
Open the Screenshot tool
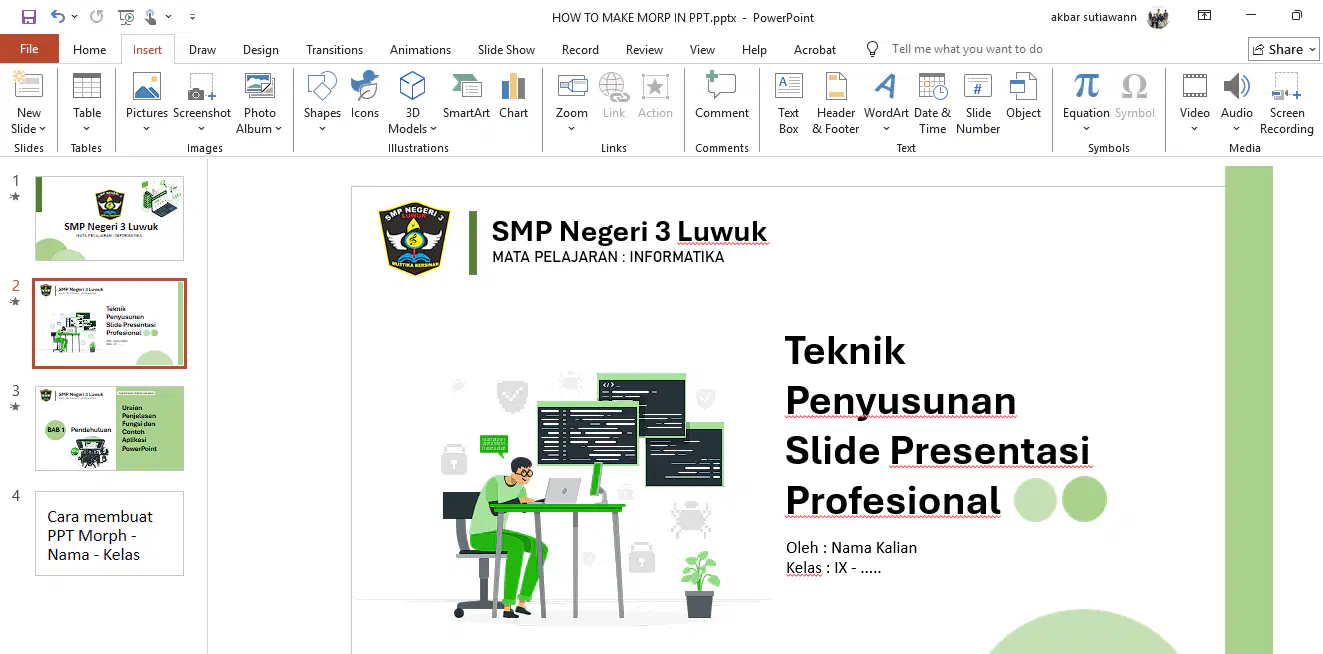[202, 103]
